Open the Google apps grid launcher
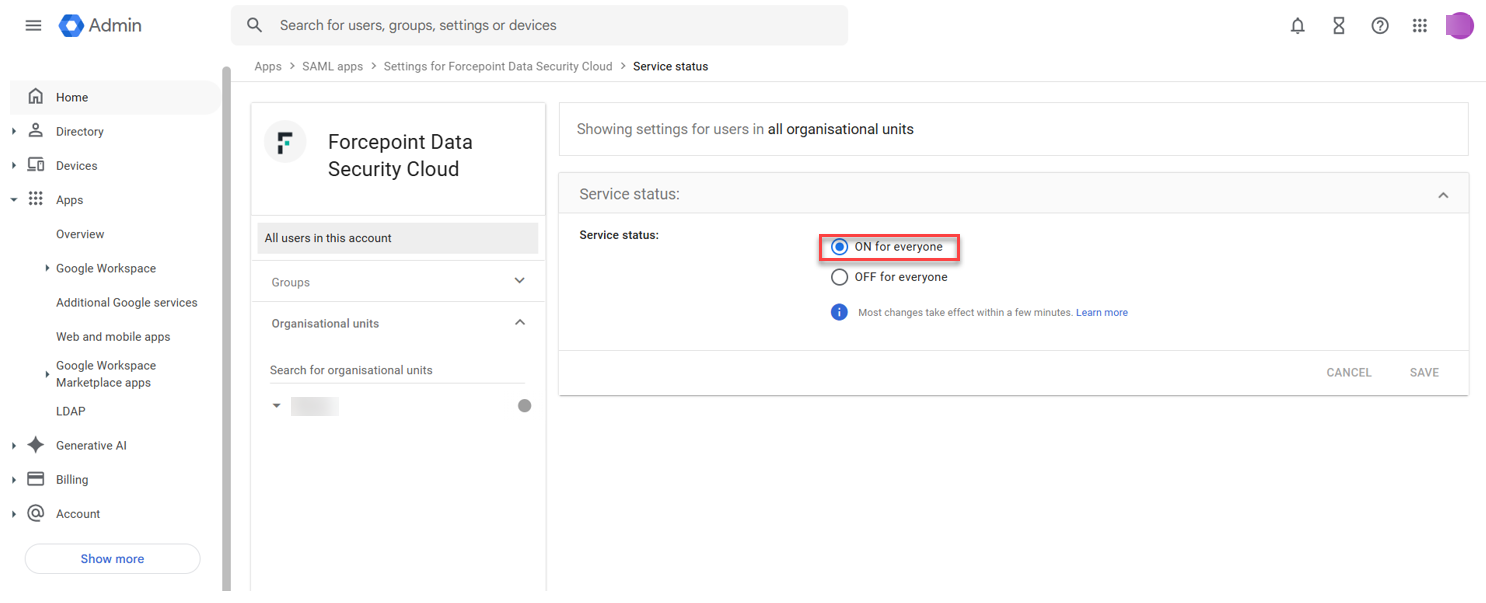This screenshot has height=603, width=1486. 1419,26
